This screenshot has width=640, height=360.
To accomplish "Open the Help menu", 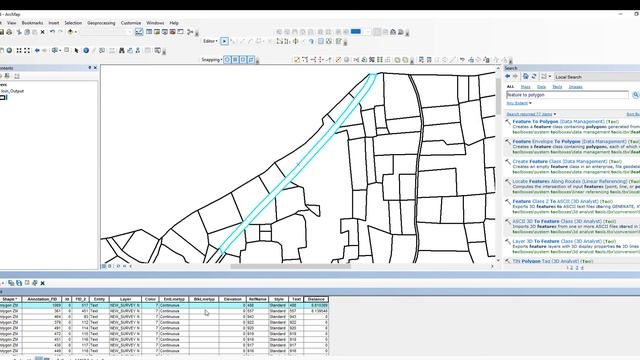I will [x=174, y=23].
